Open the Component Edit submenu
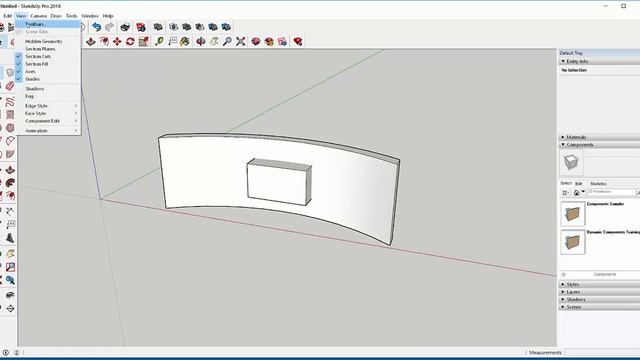 pos(48,121)
